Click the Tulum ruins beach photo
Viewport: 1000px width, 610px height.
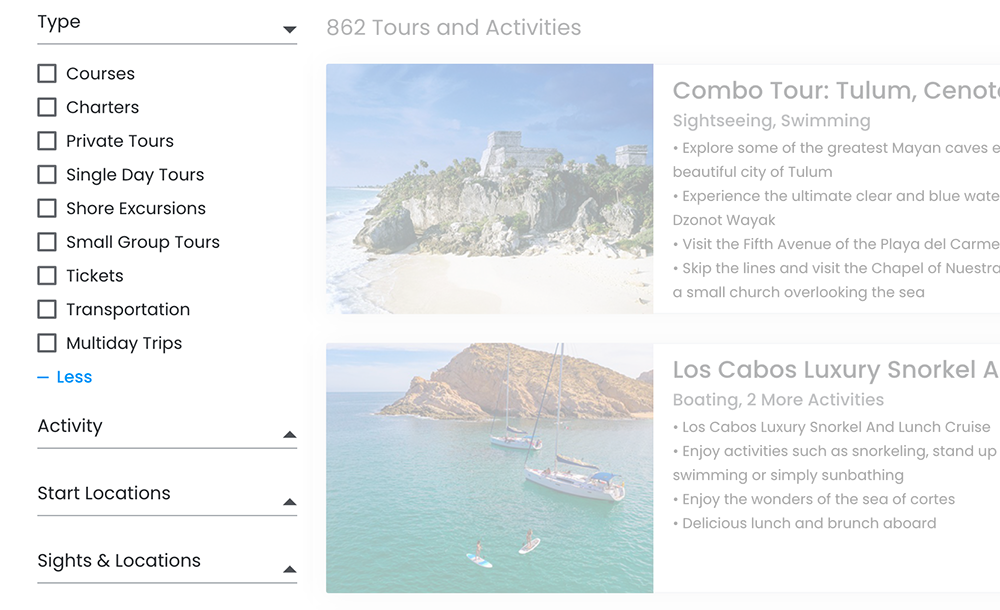pyautogui.click(x=489, y=189)
